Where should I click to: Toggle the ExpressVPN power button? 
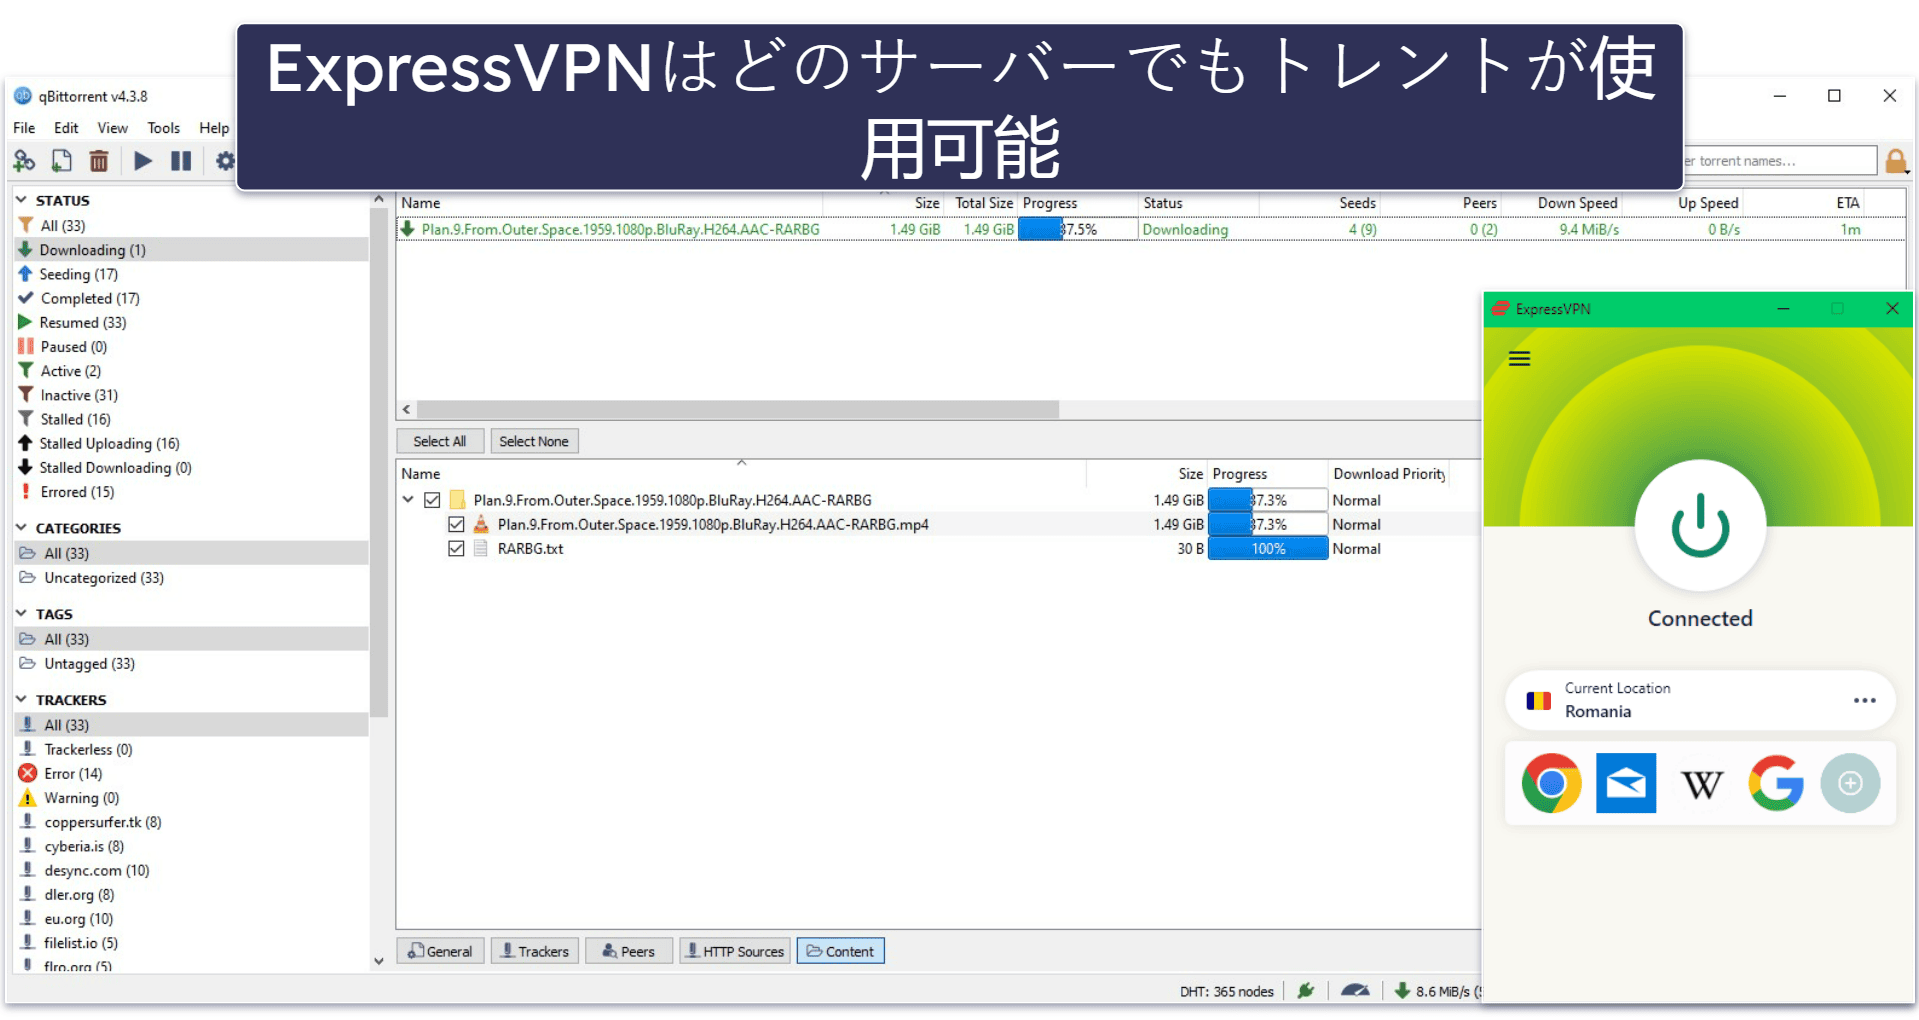(x=1700, y=525)
